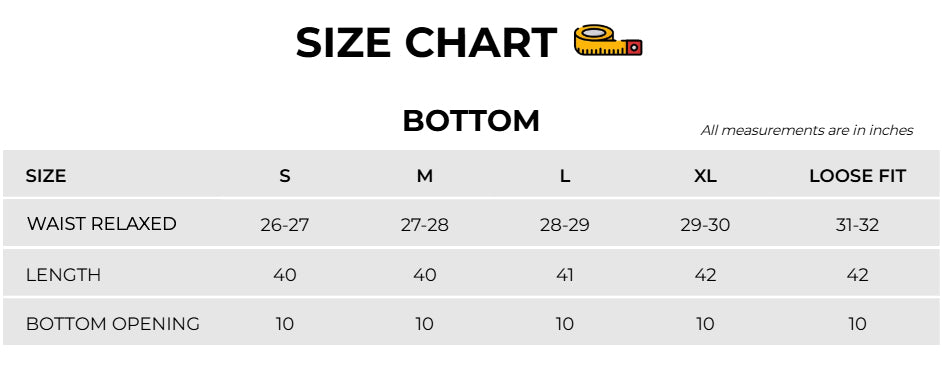
Task: Click waist value 29-30 for size XL
Action: (705, 225)
